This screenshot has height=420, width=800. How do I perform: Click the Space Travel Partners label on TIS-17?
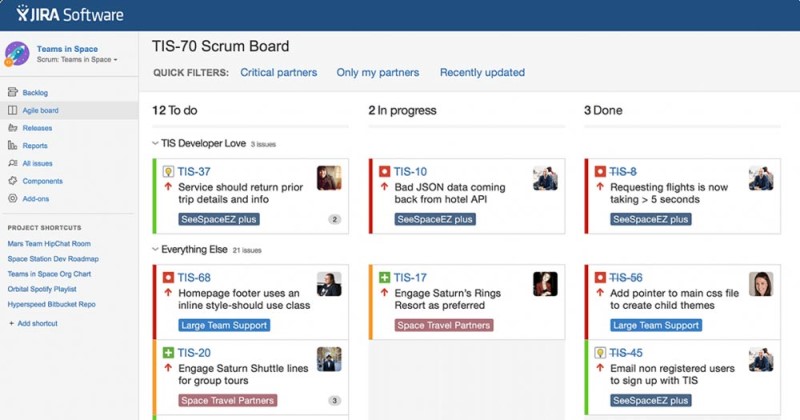(x=443, y=325)
